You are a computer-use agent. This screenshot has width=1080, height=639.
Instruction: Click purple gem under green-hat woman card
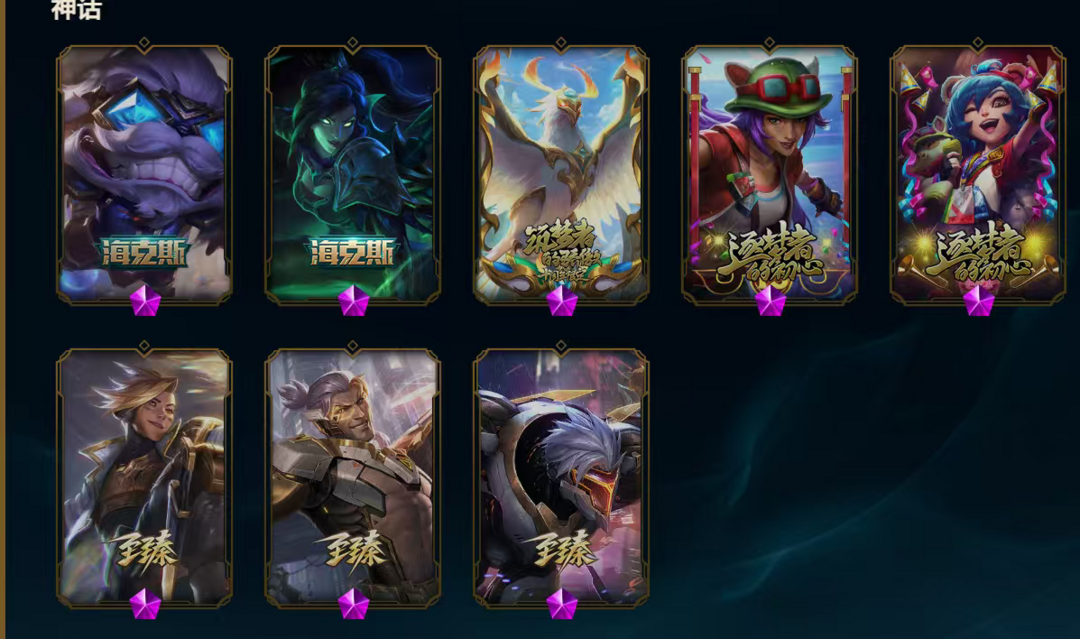771,302
